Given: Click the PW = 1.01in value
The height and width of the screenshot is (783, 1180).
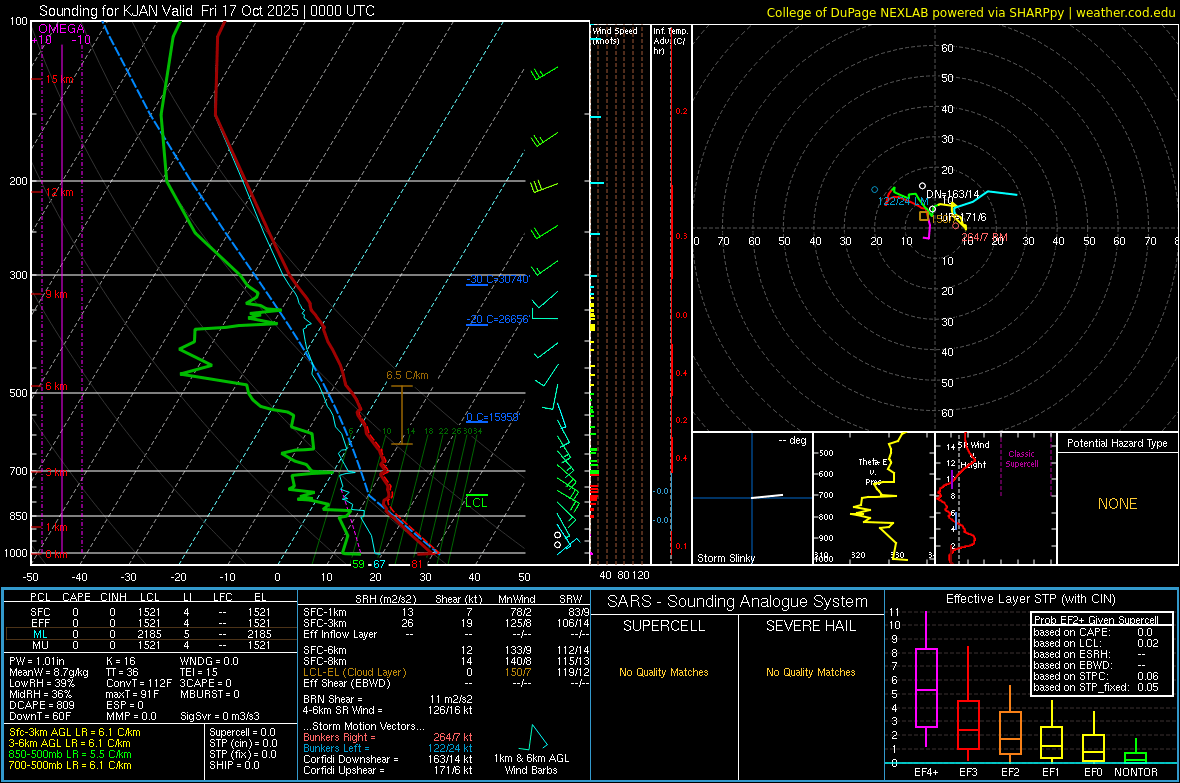Looking at the screenshot, I should tap(37, 661).
